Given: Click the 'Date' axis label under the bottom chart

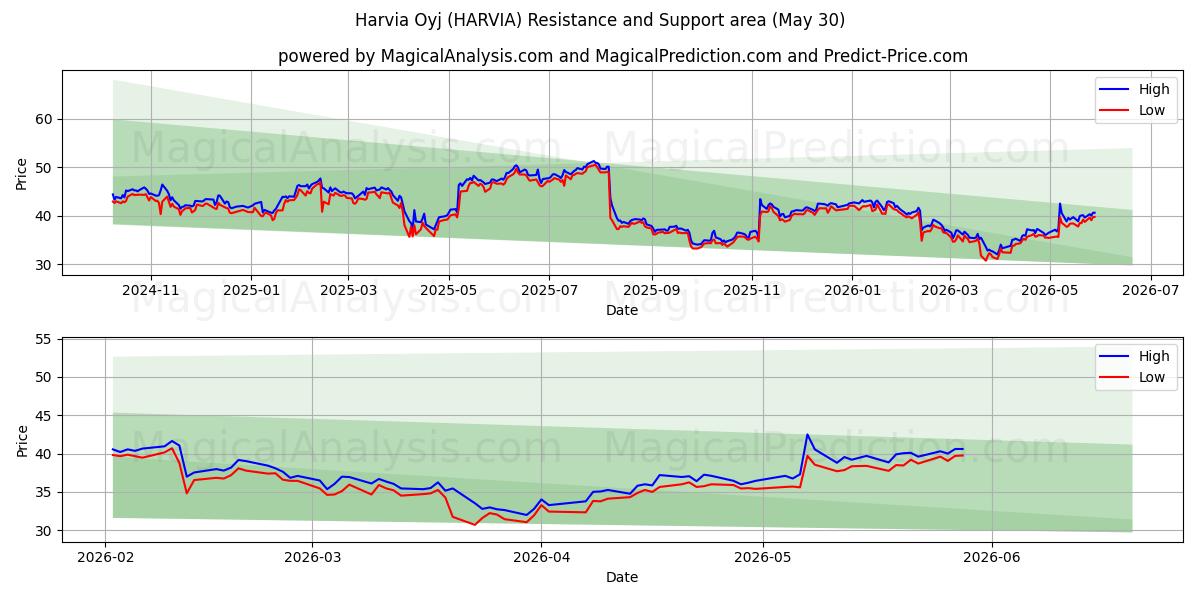Looking at the screenshot, I should (x=622, y=577).
